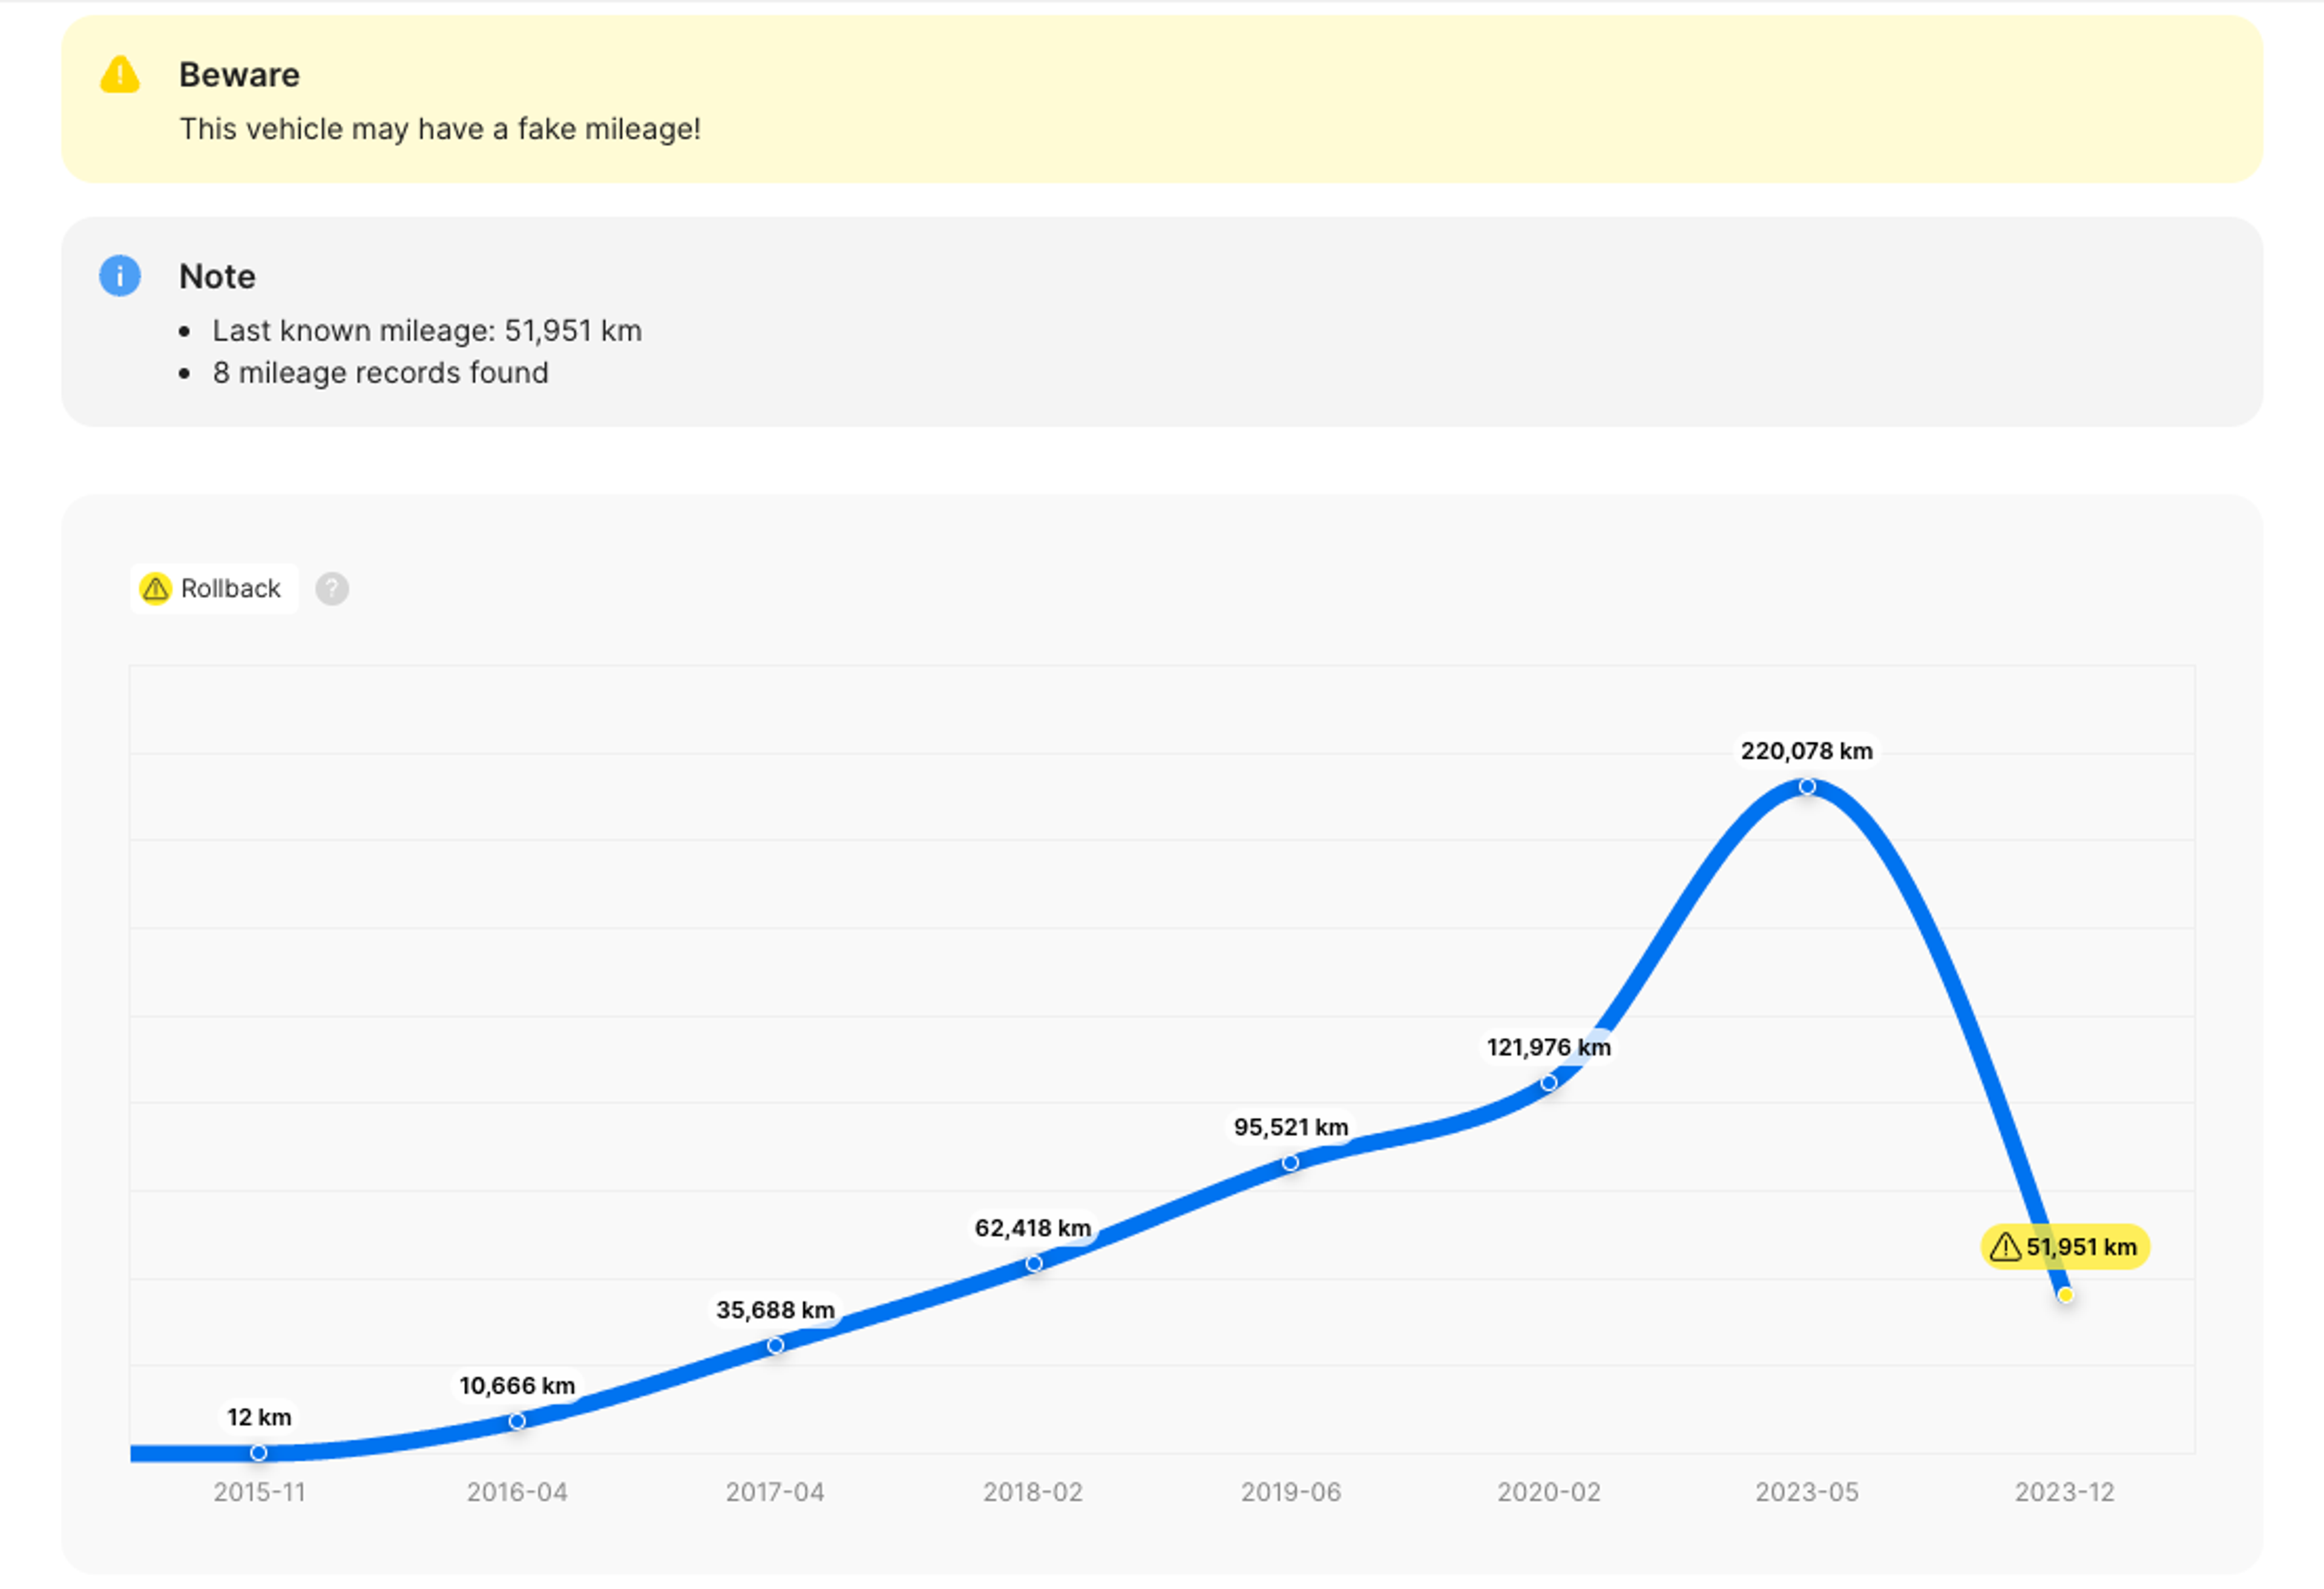Image resolution: width=2324 pixels, height=1589 pixels.
Task: Select the 35,688 km data point
Action: [775, 1346]
